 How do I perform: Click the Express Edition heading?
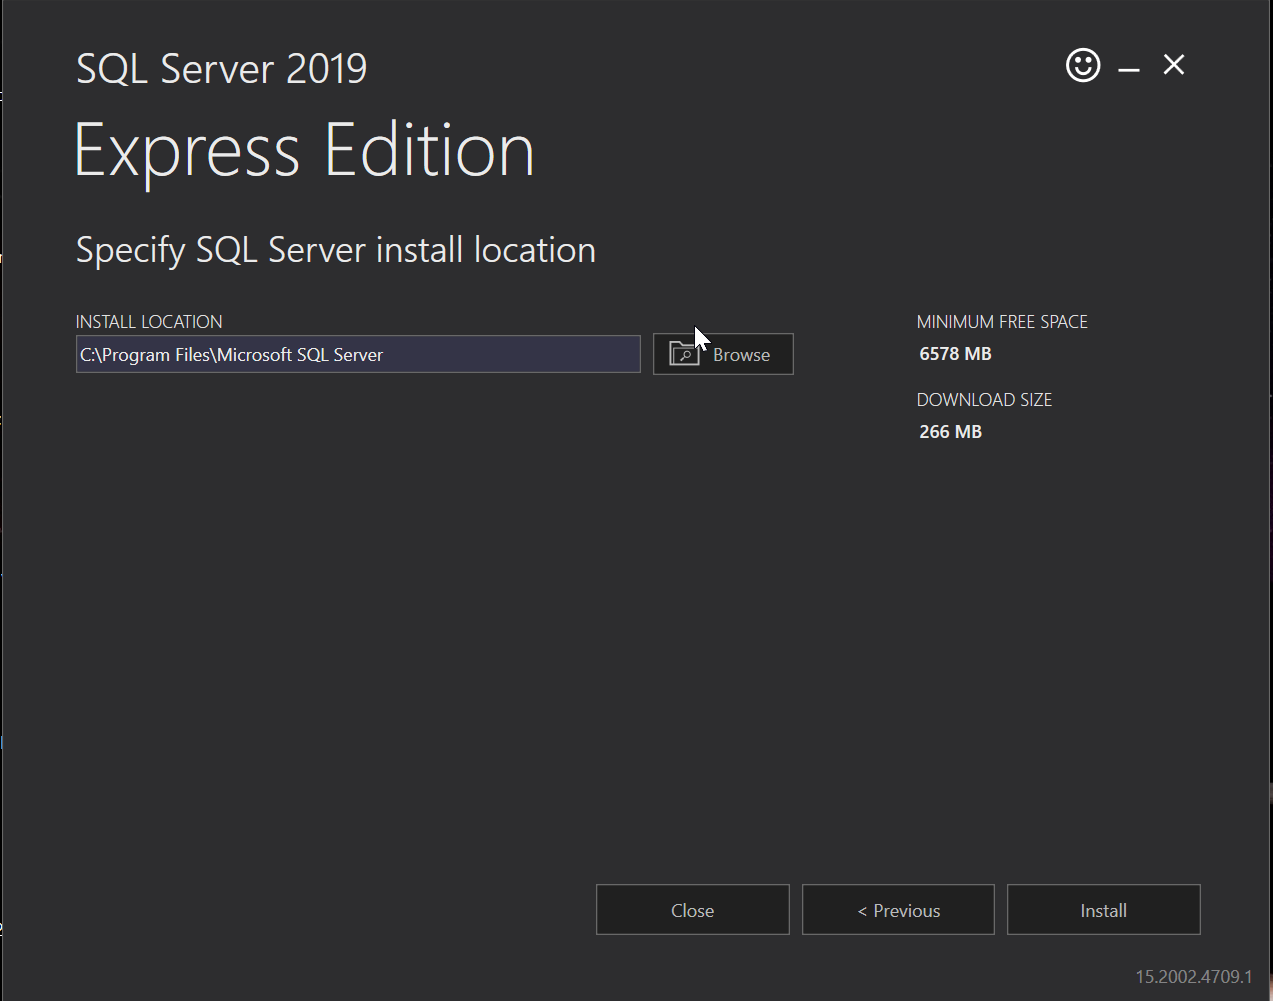coord(304,151)
